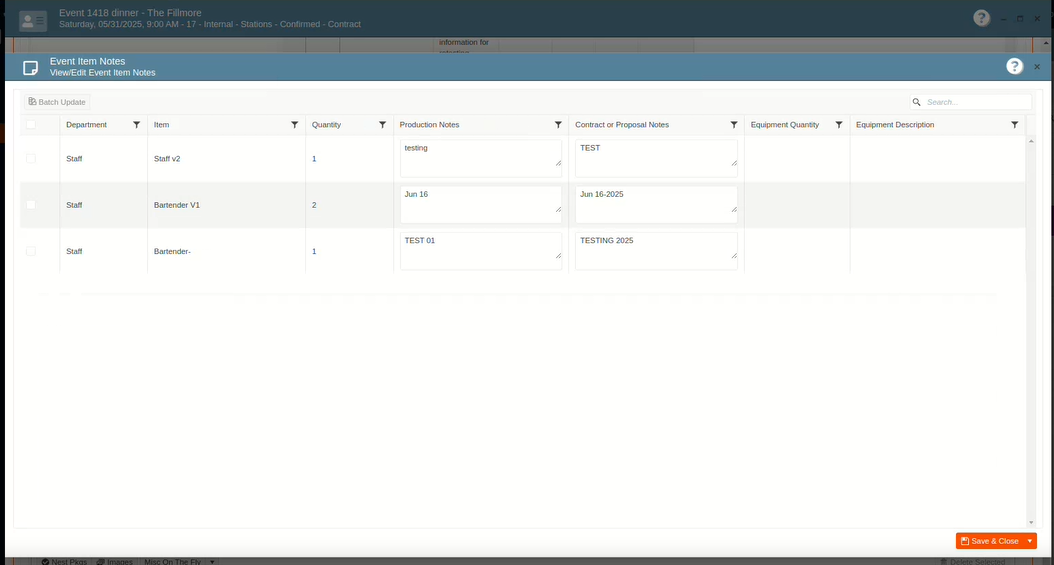Image resolution: width=1054 pixels, height=565 pixels.
Task: Edit the 'testing' production notes box
Action: pyautogui.click(x=481, y=159)
